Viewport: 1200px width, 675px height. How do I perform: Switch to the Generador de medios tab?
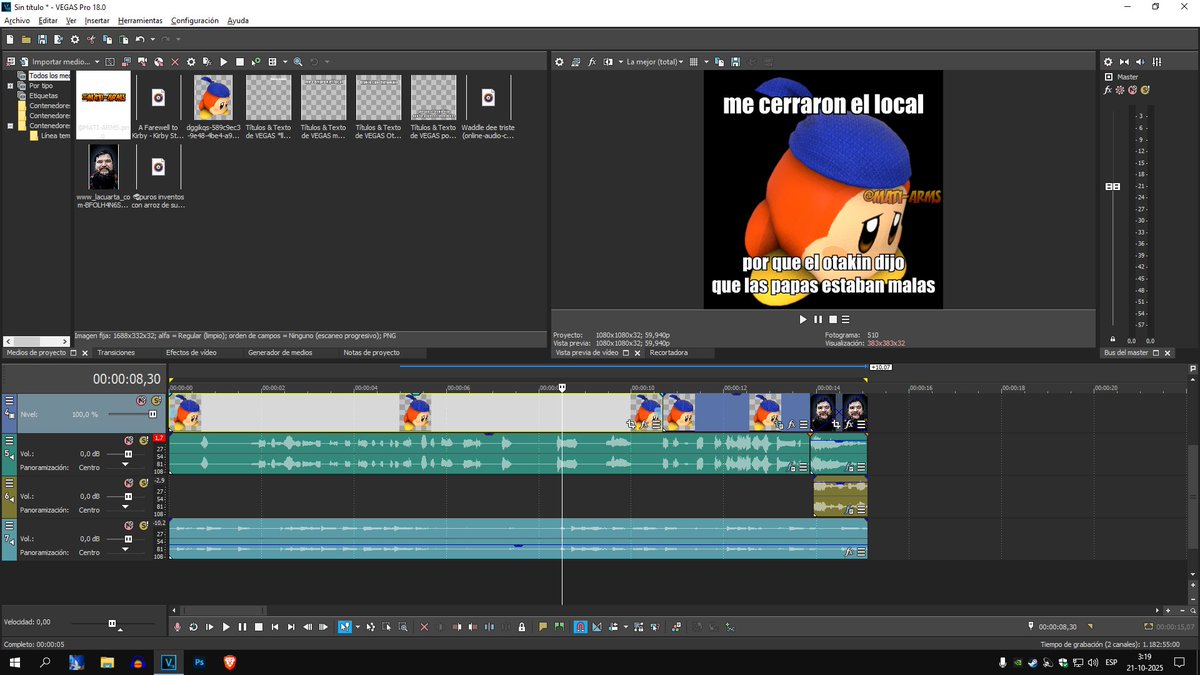point(280,353)
